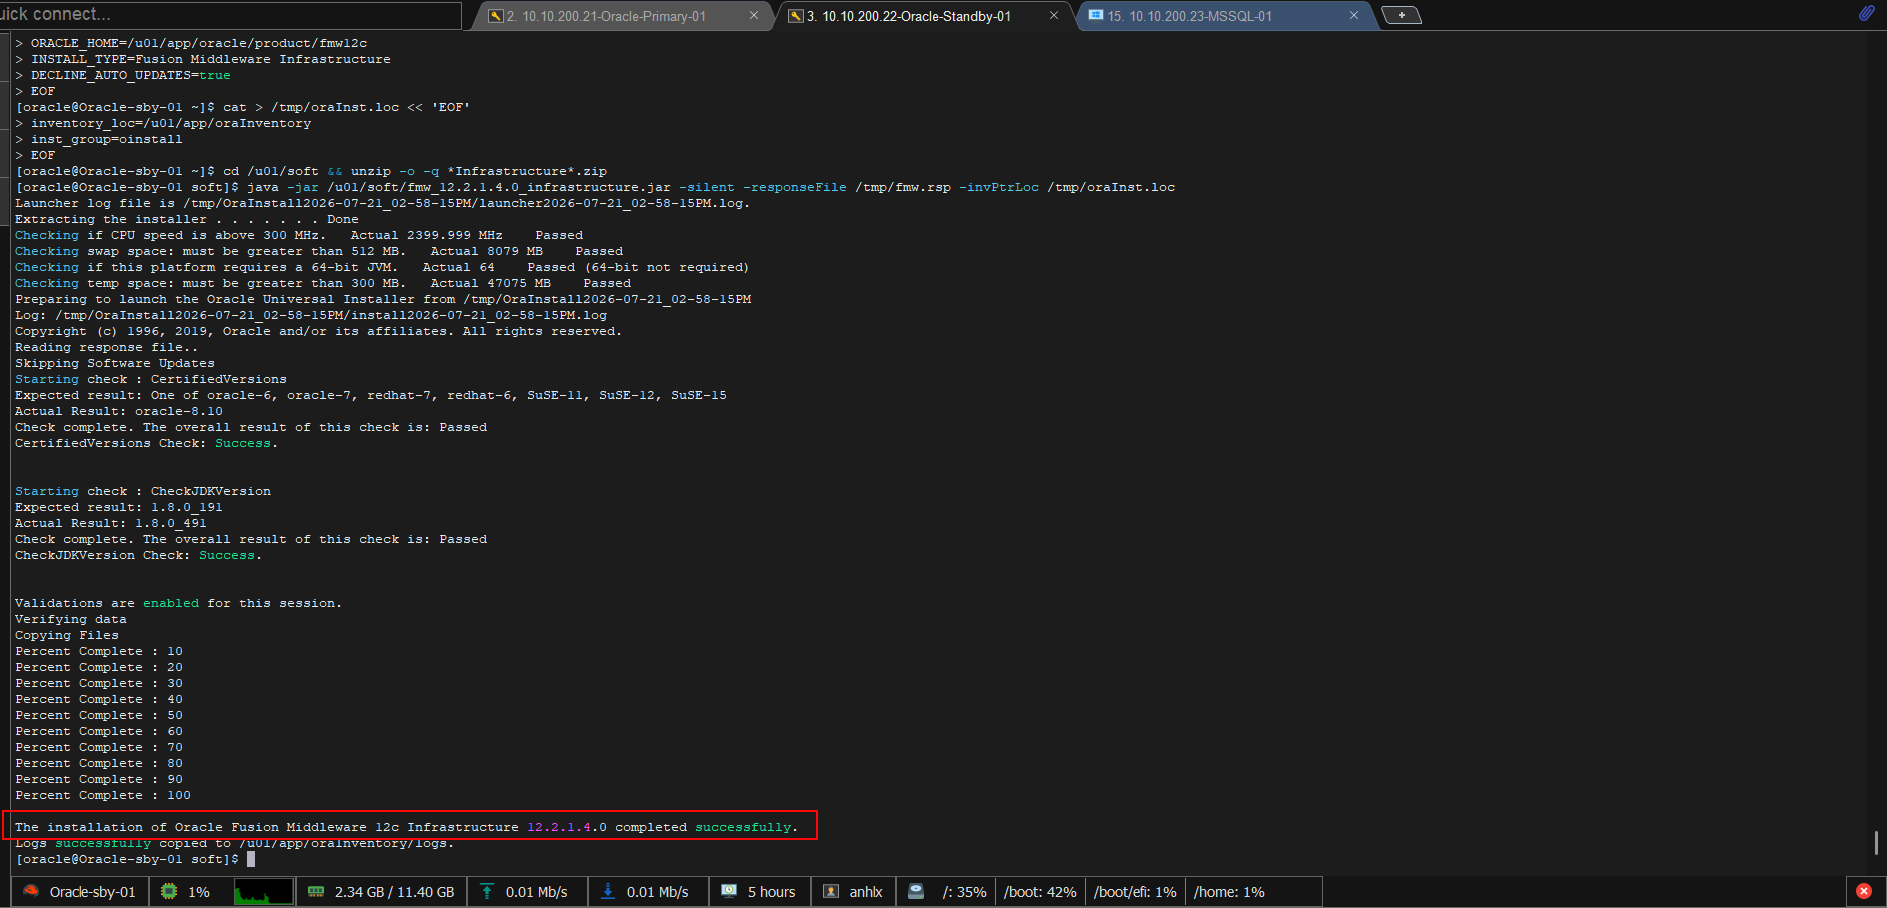Click the '5 hours' uptime value
The width and height of the screenshot is (1887, 908).
[x=771, y=892]
